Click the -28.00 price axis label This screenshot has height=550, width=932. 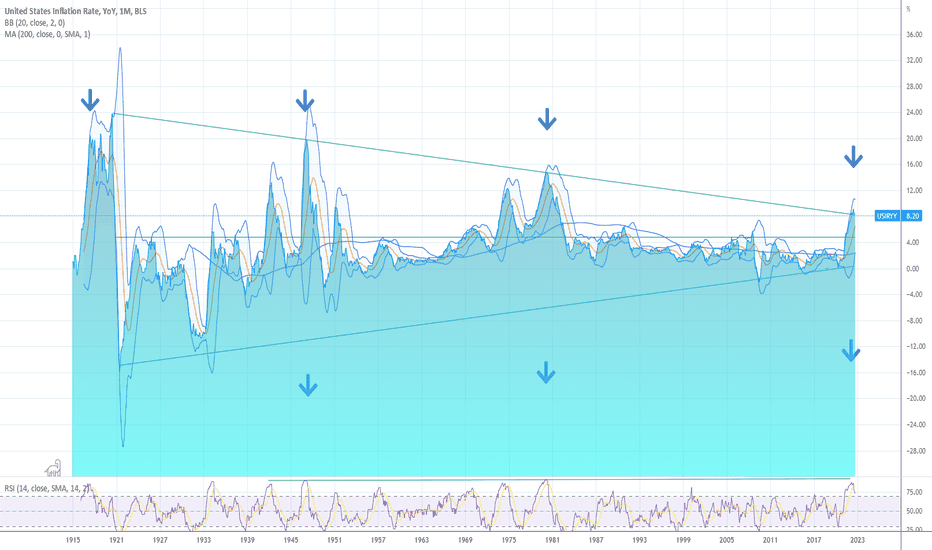915,451
